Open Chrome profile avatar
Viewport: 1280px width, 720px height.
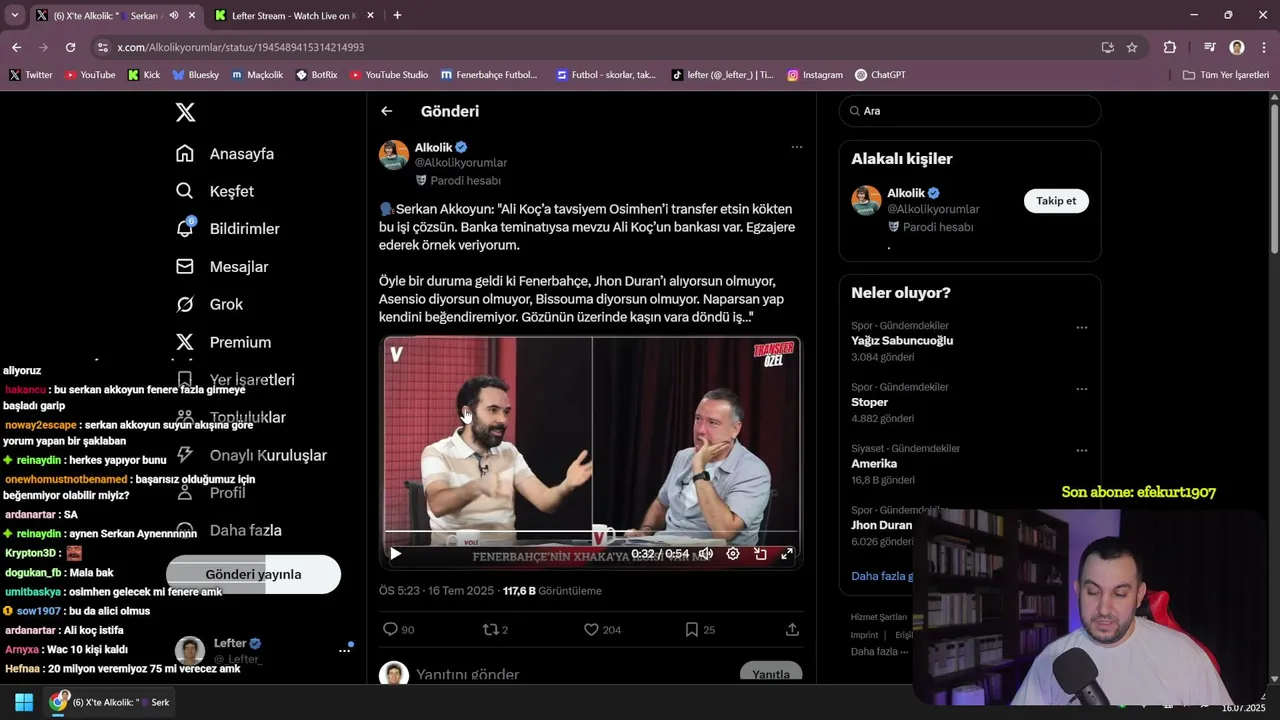[x=1237, y=47]
